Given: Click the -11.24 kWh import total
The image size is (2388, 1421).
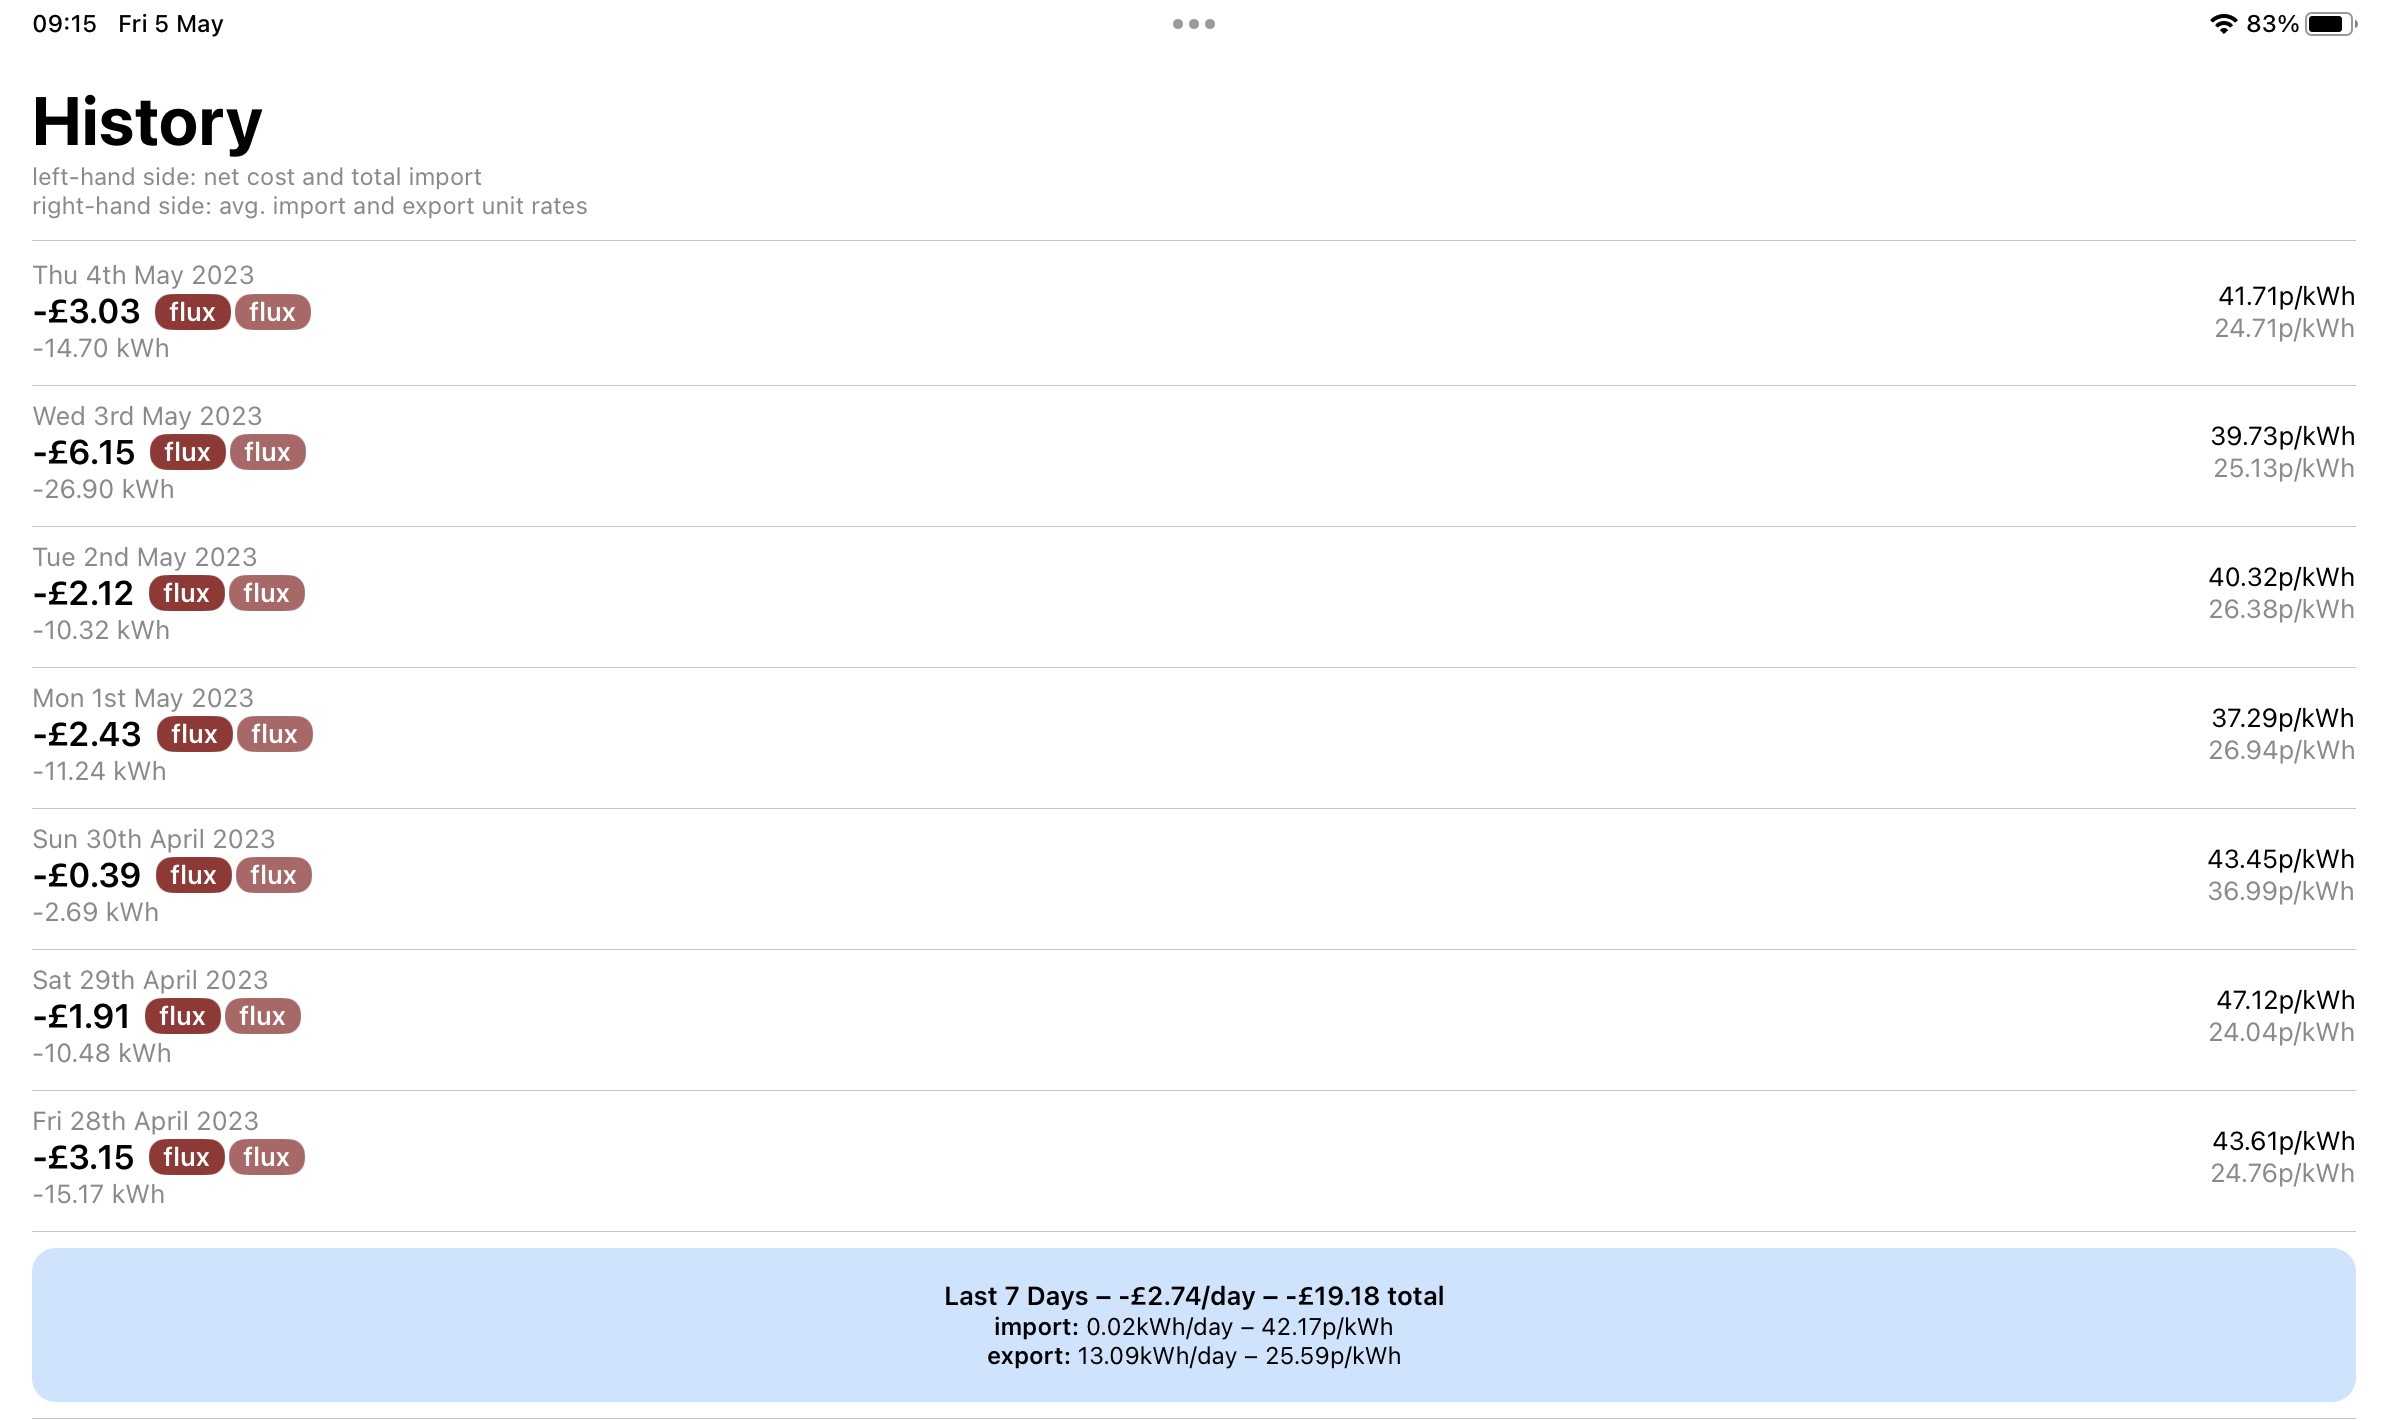Looking at the screenshot, I should point(99,772).
